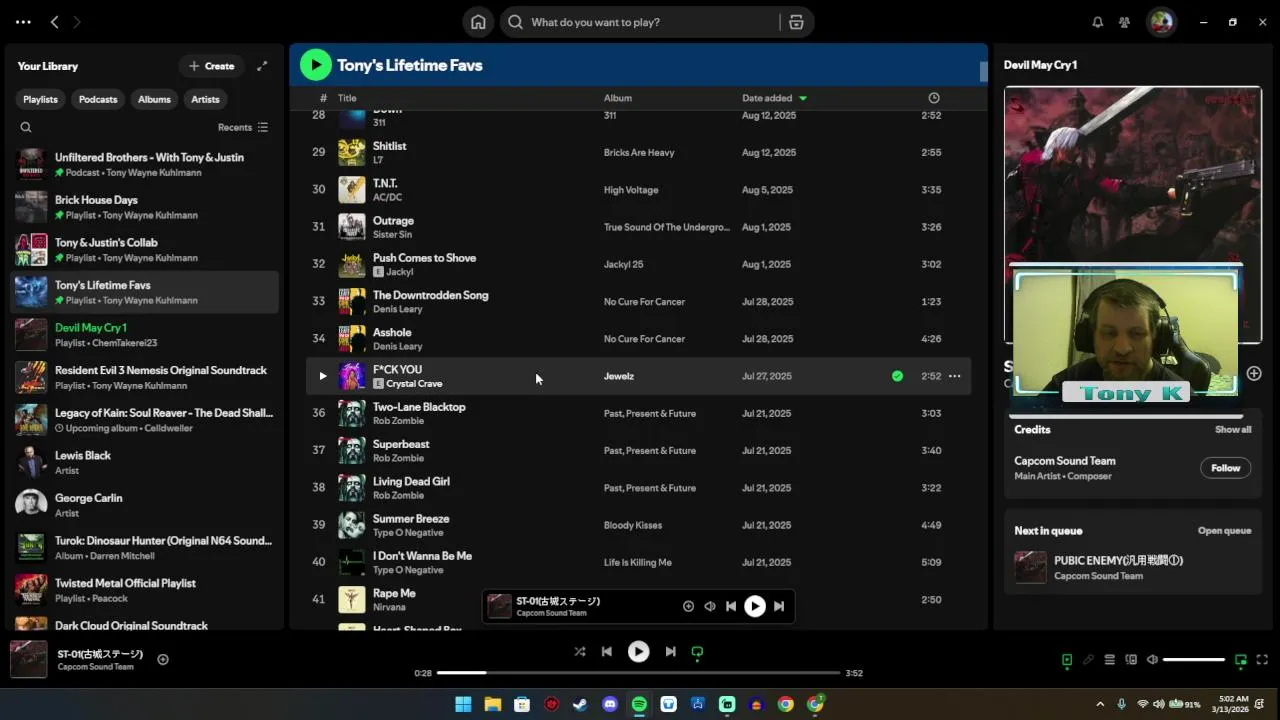The width and height of the screenshot is (1280, 720).
Task: Filter library by Playlists
Action: pyautogui.click(x=40, y=99)
